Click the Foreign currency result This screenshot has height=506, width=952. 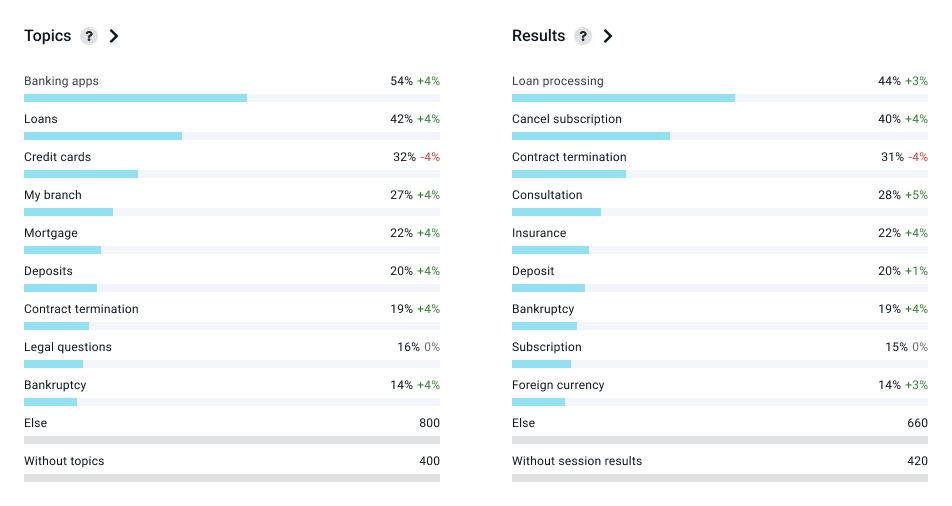point(558,385)
